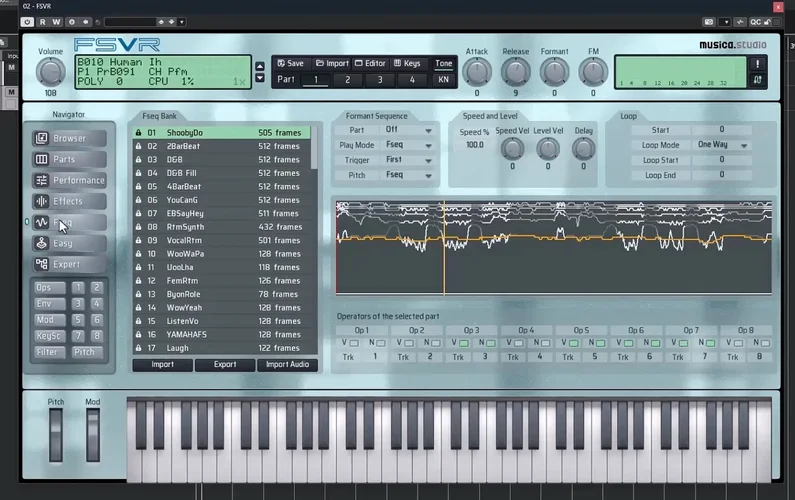Screen dimensions: 795x500
Task: Click the KeySc button in Navigator
Action: [x=48, y=336]
